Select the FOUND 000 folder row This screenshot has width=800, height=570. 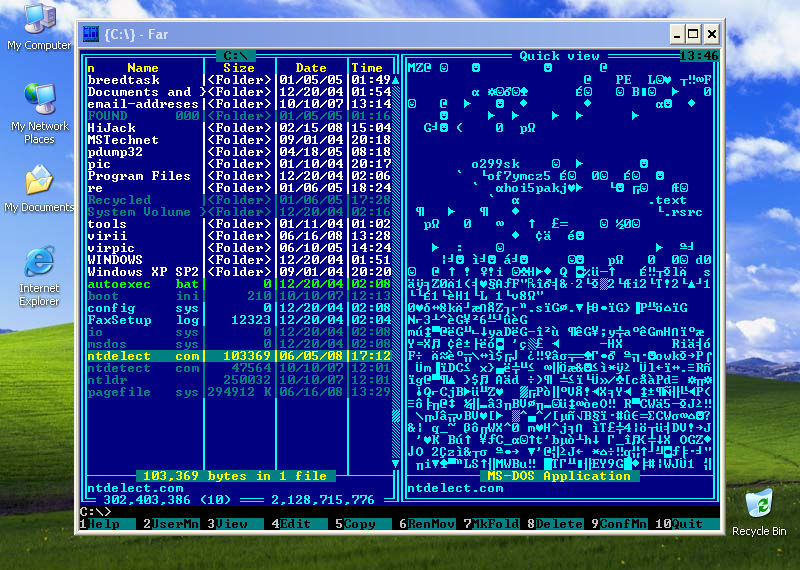click(x=239, y=116)
